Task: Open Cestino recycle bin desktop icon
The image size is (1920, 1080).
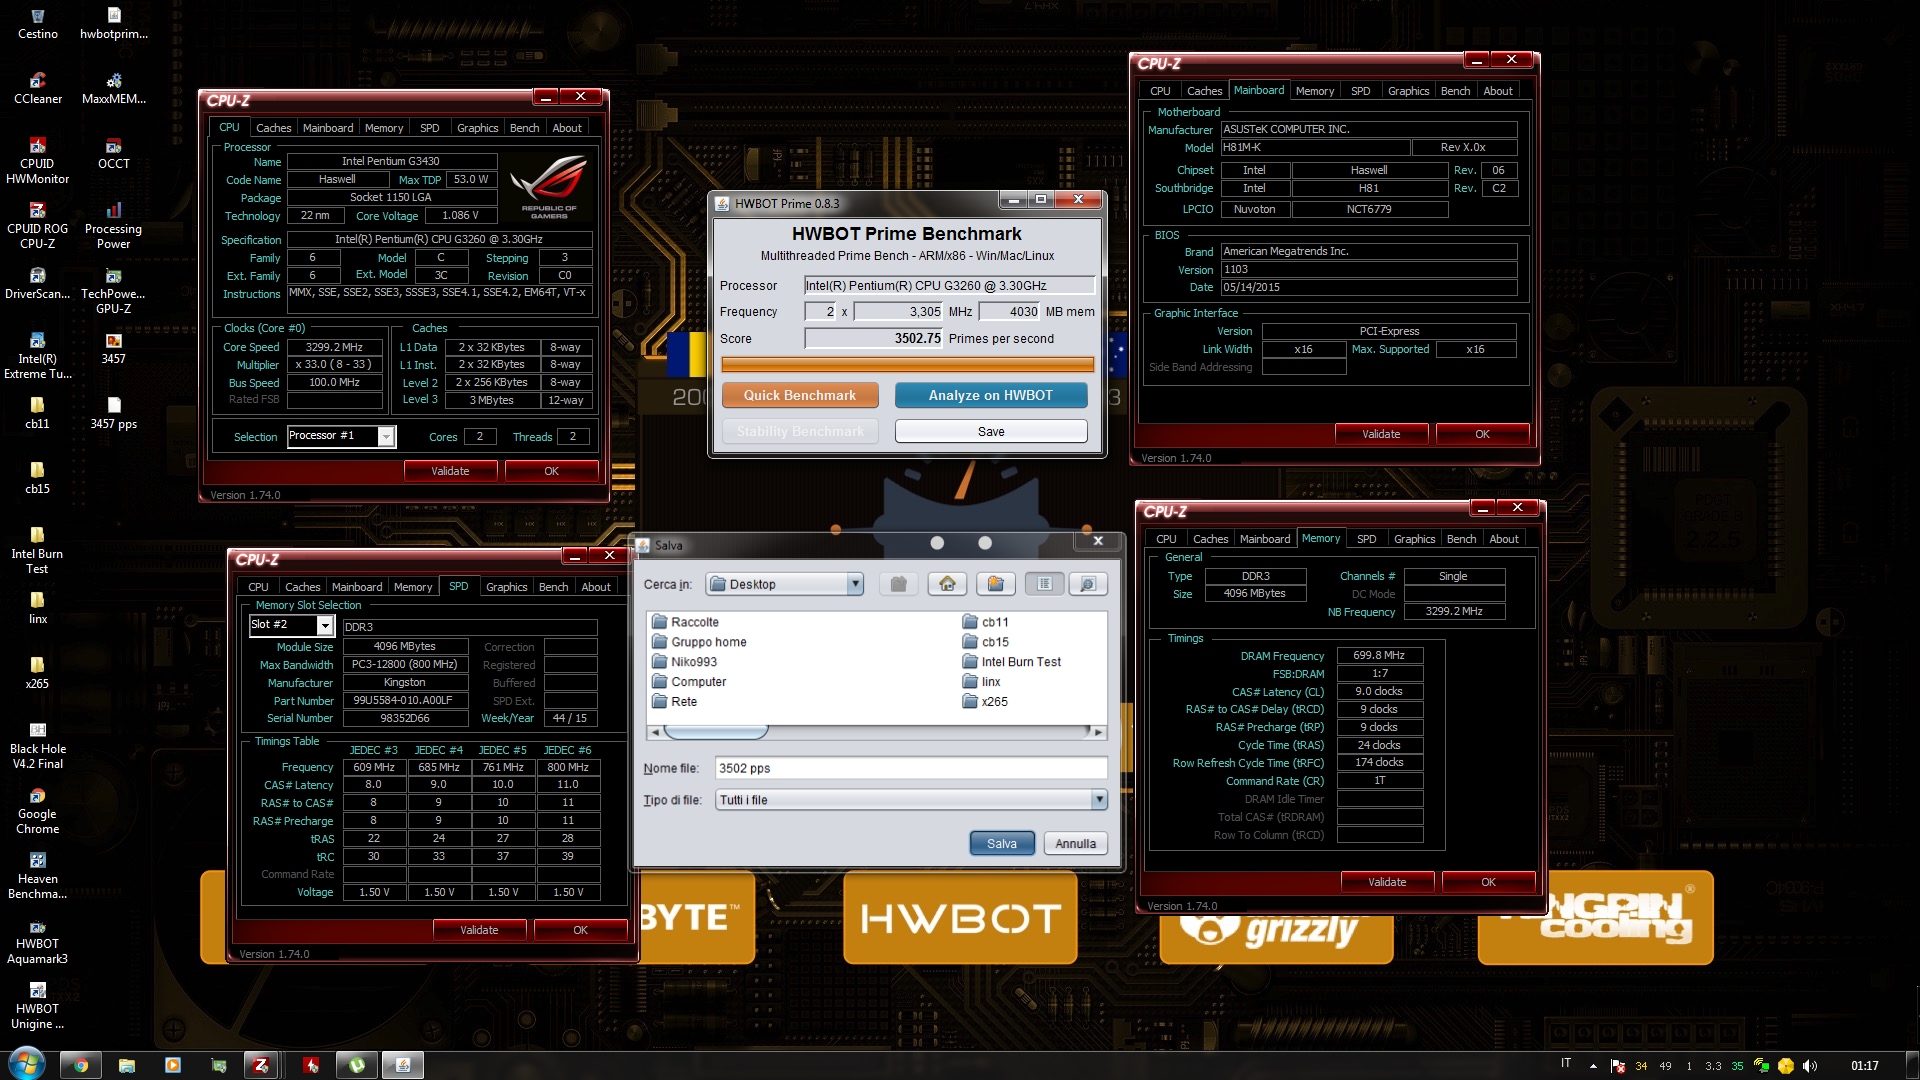Action: (x=37, y=25)
